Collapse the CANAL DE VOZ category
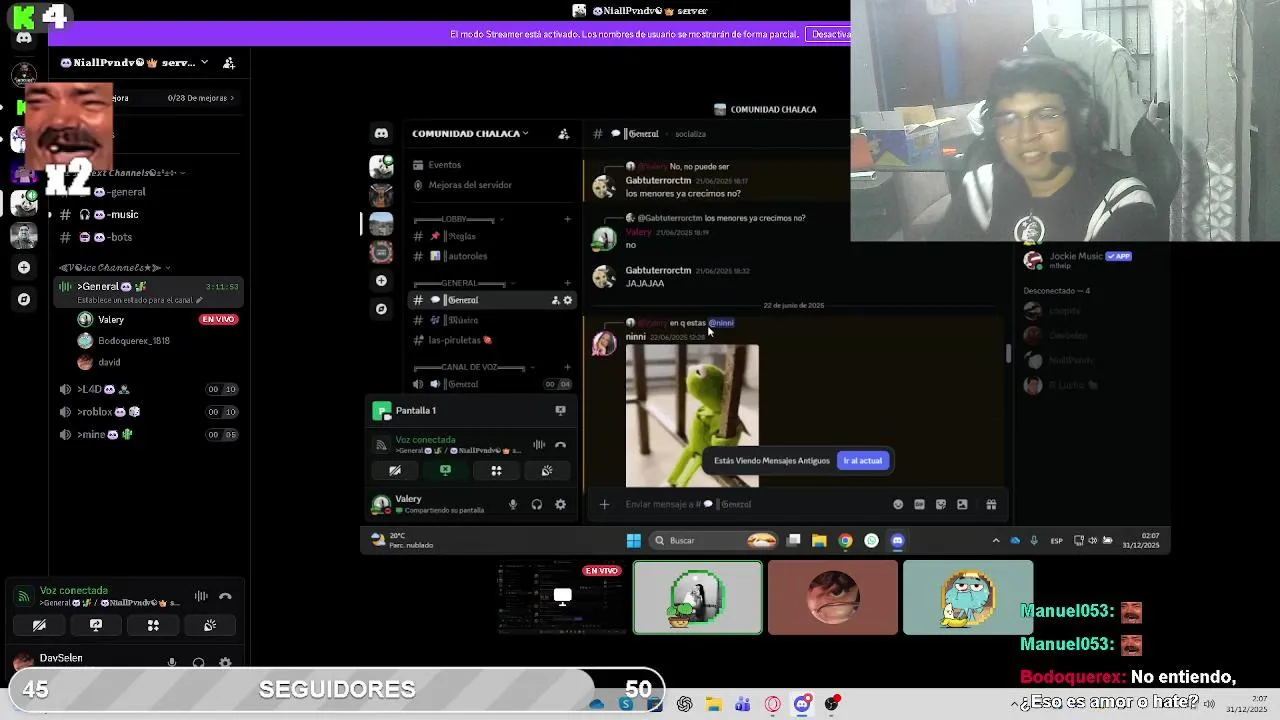1280x720 pixels. [x=472, y=367]
